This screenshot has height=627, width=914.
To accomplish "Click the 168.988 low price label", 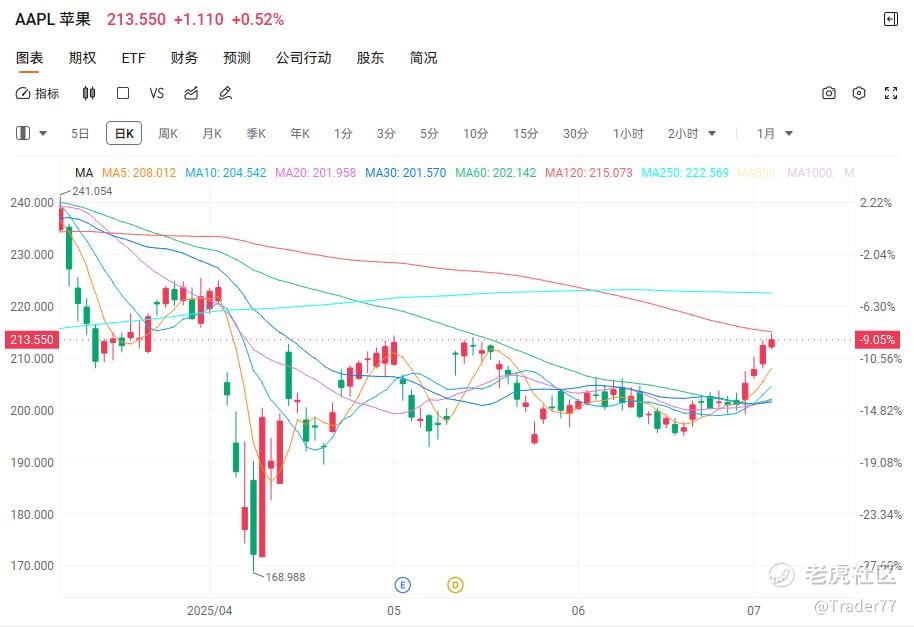I will [285, 577].
